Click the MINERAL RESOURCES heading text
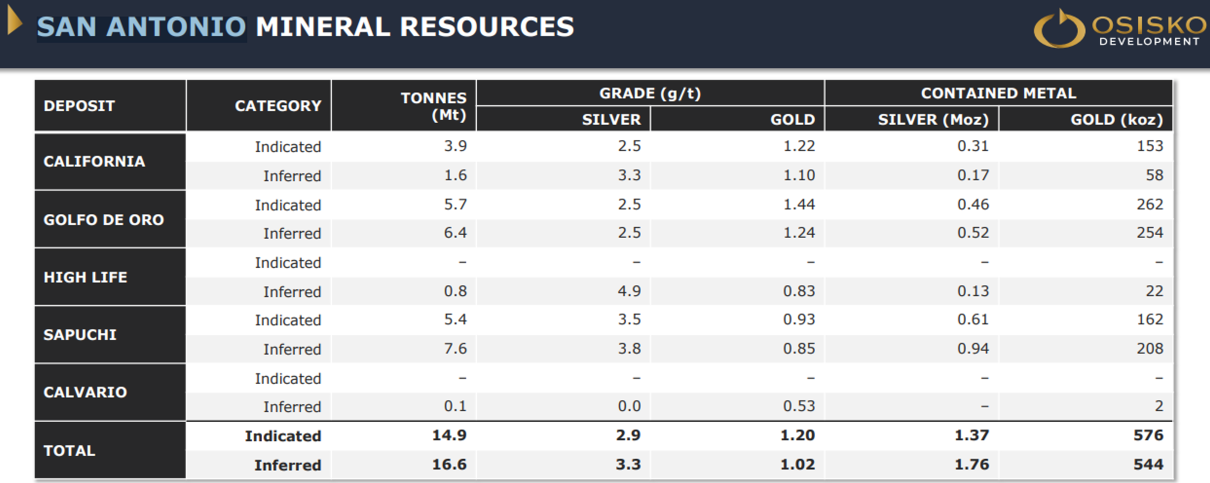The height and width of the screenshot is (483, 1210). coord(415,26)
